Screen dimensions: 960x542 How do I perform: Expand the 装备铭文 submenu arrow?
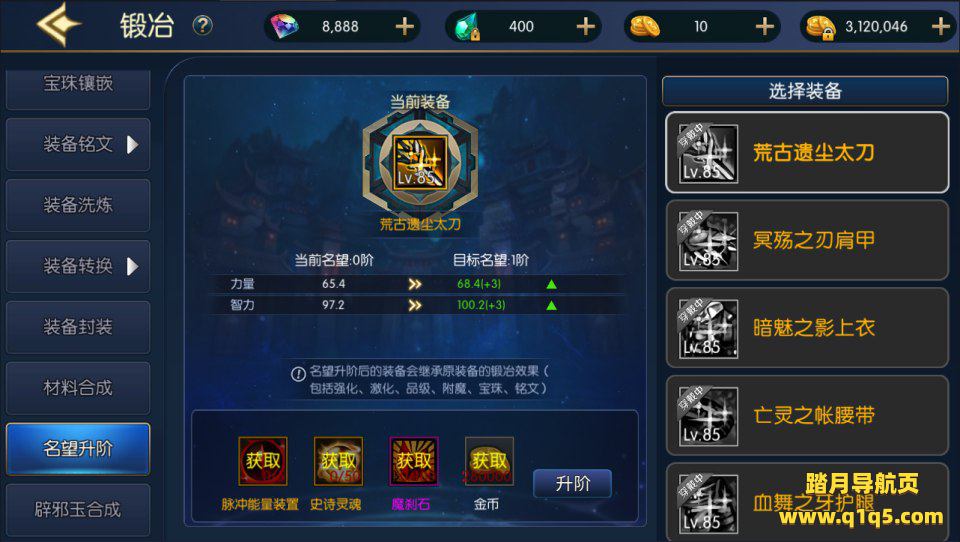point(132,145)
